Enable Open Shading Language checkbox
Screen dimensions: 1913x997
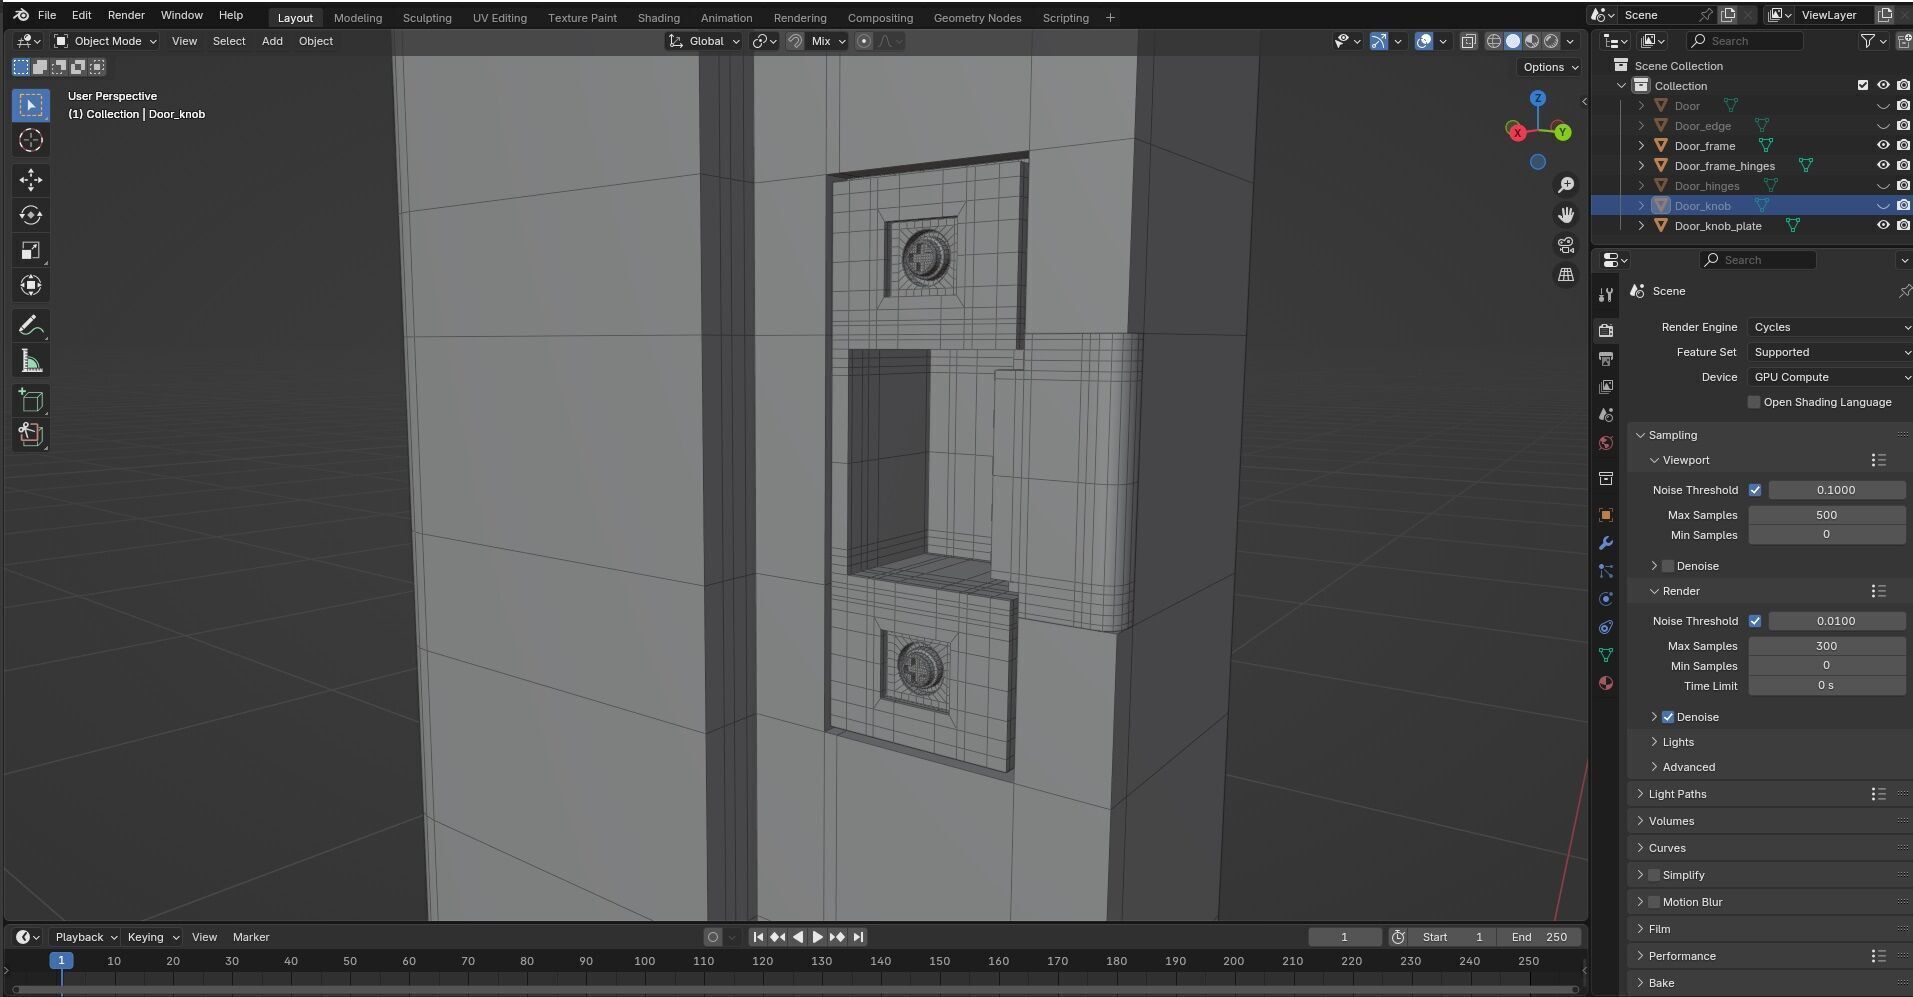point(1754,402)
